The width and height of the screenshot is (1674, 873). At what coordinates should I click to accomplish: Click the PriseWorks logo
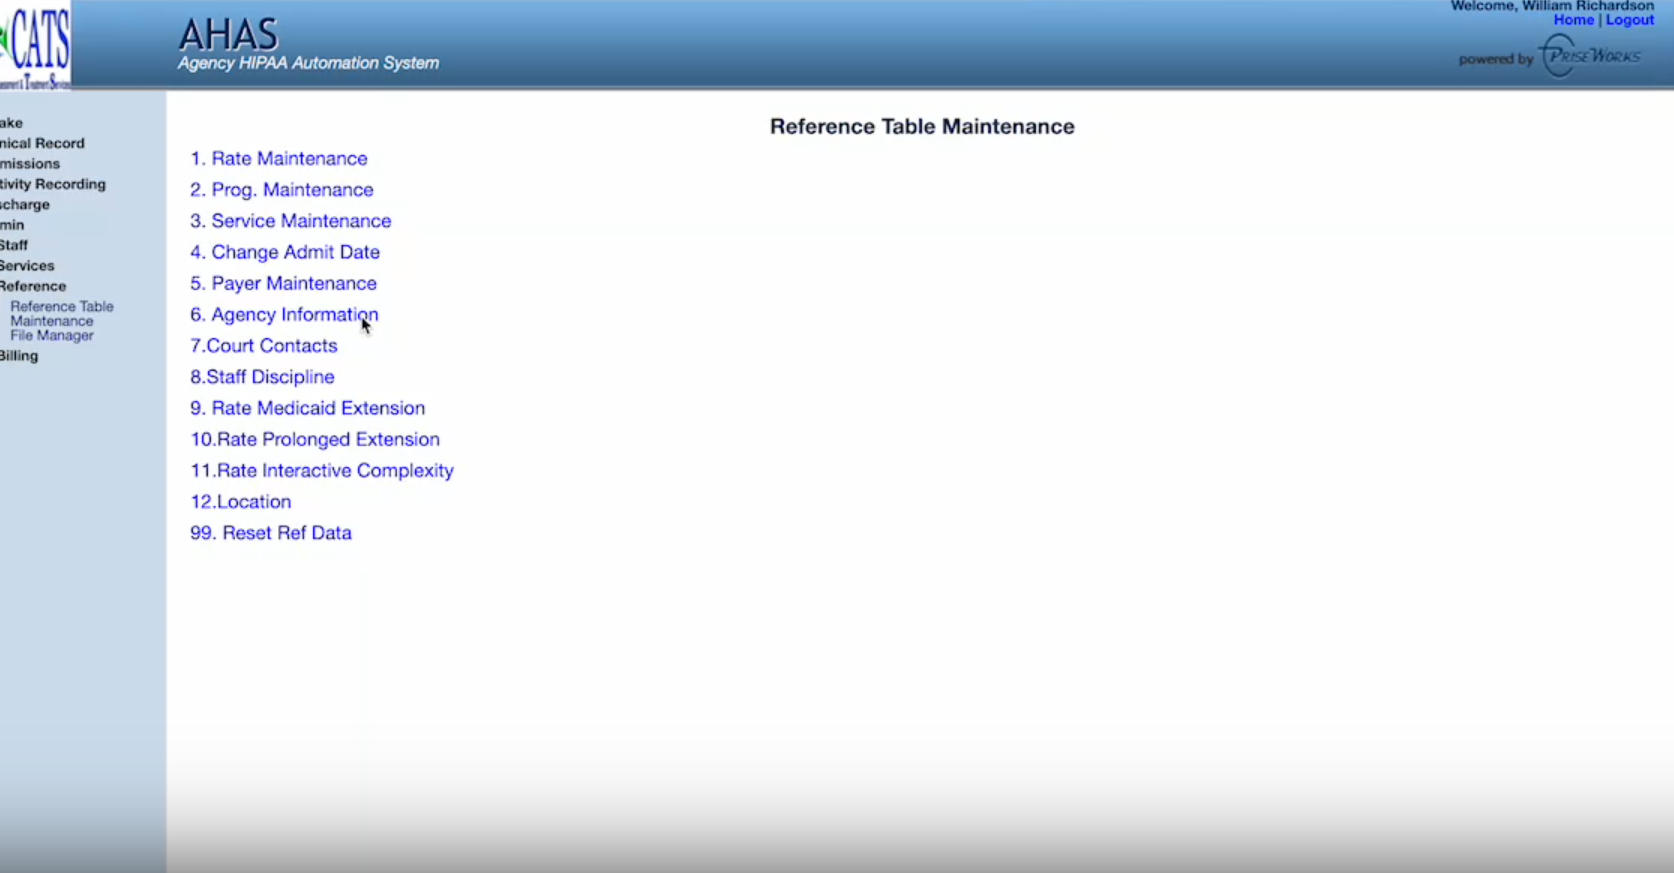1590,56
